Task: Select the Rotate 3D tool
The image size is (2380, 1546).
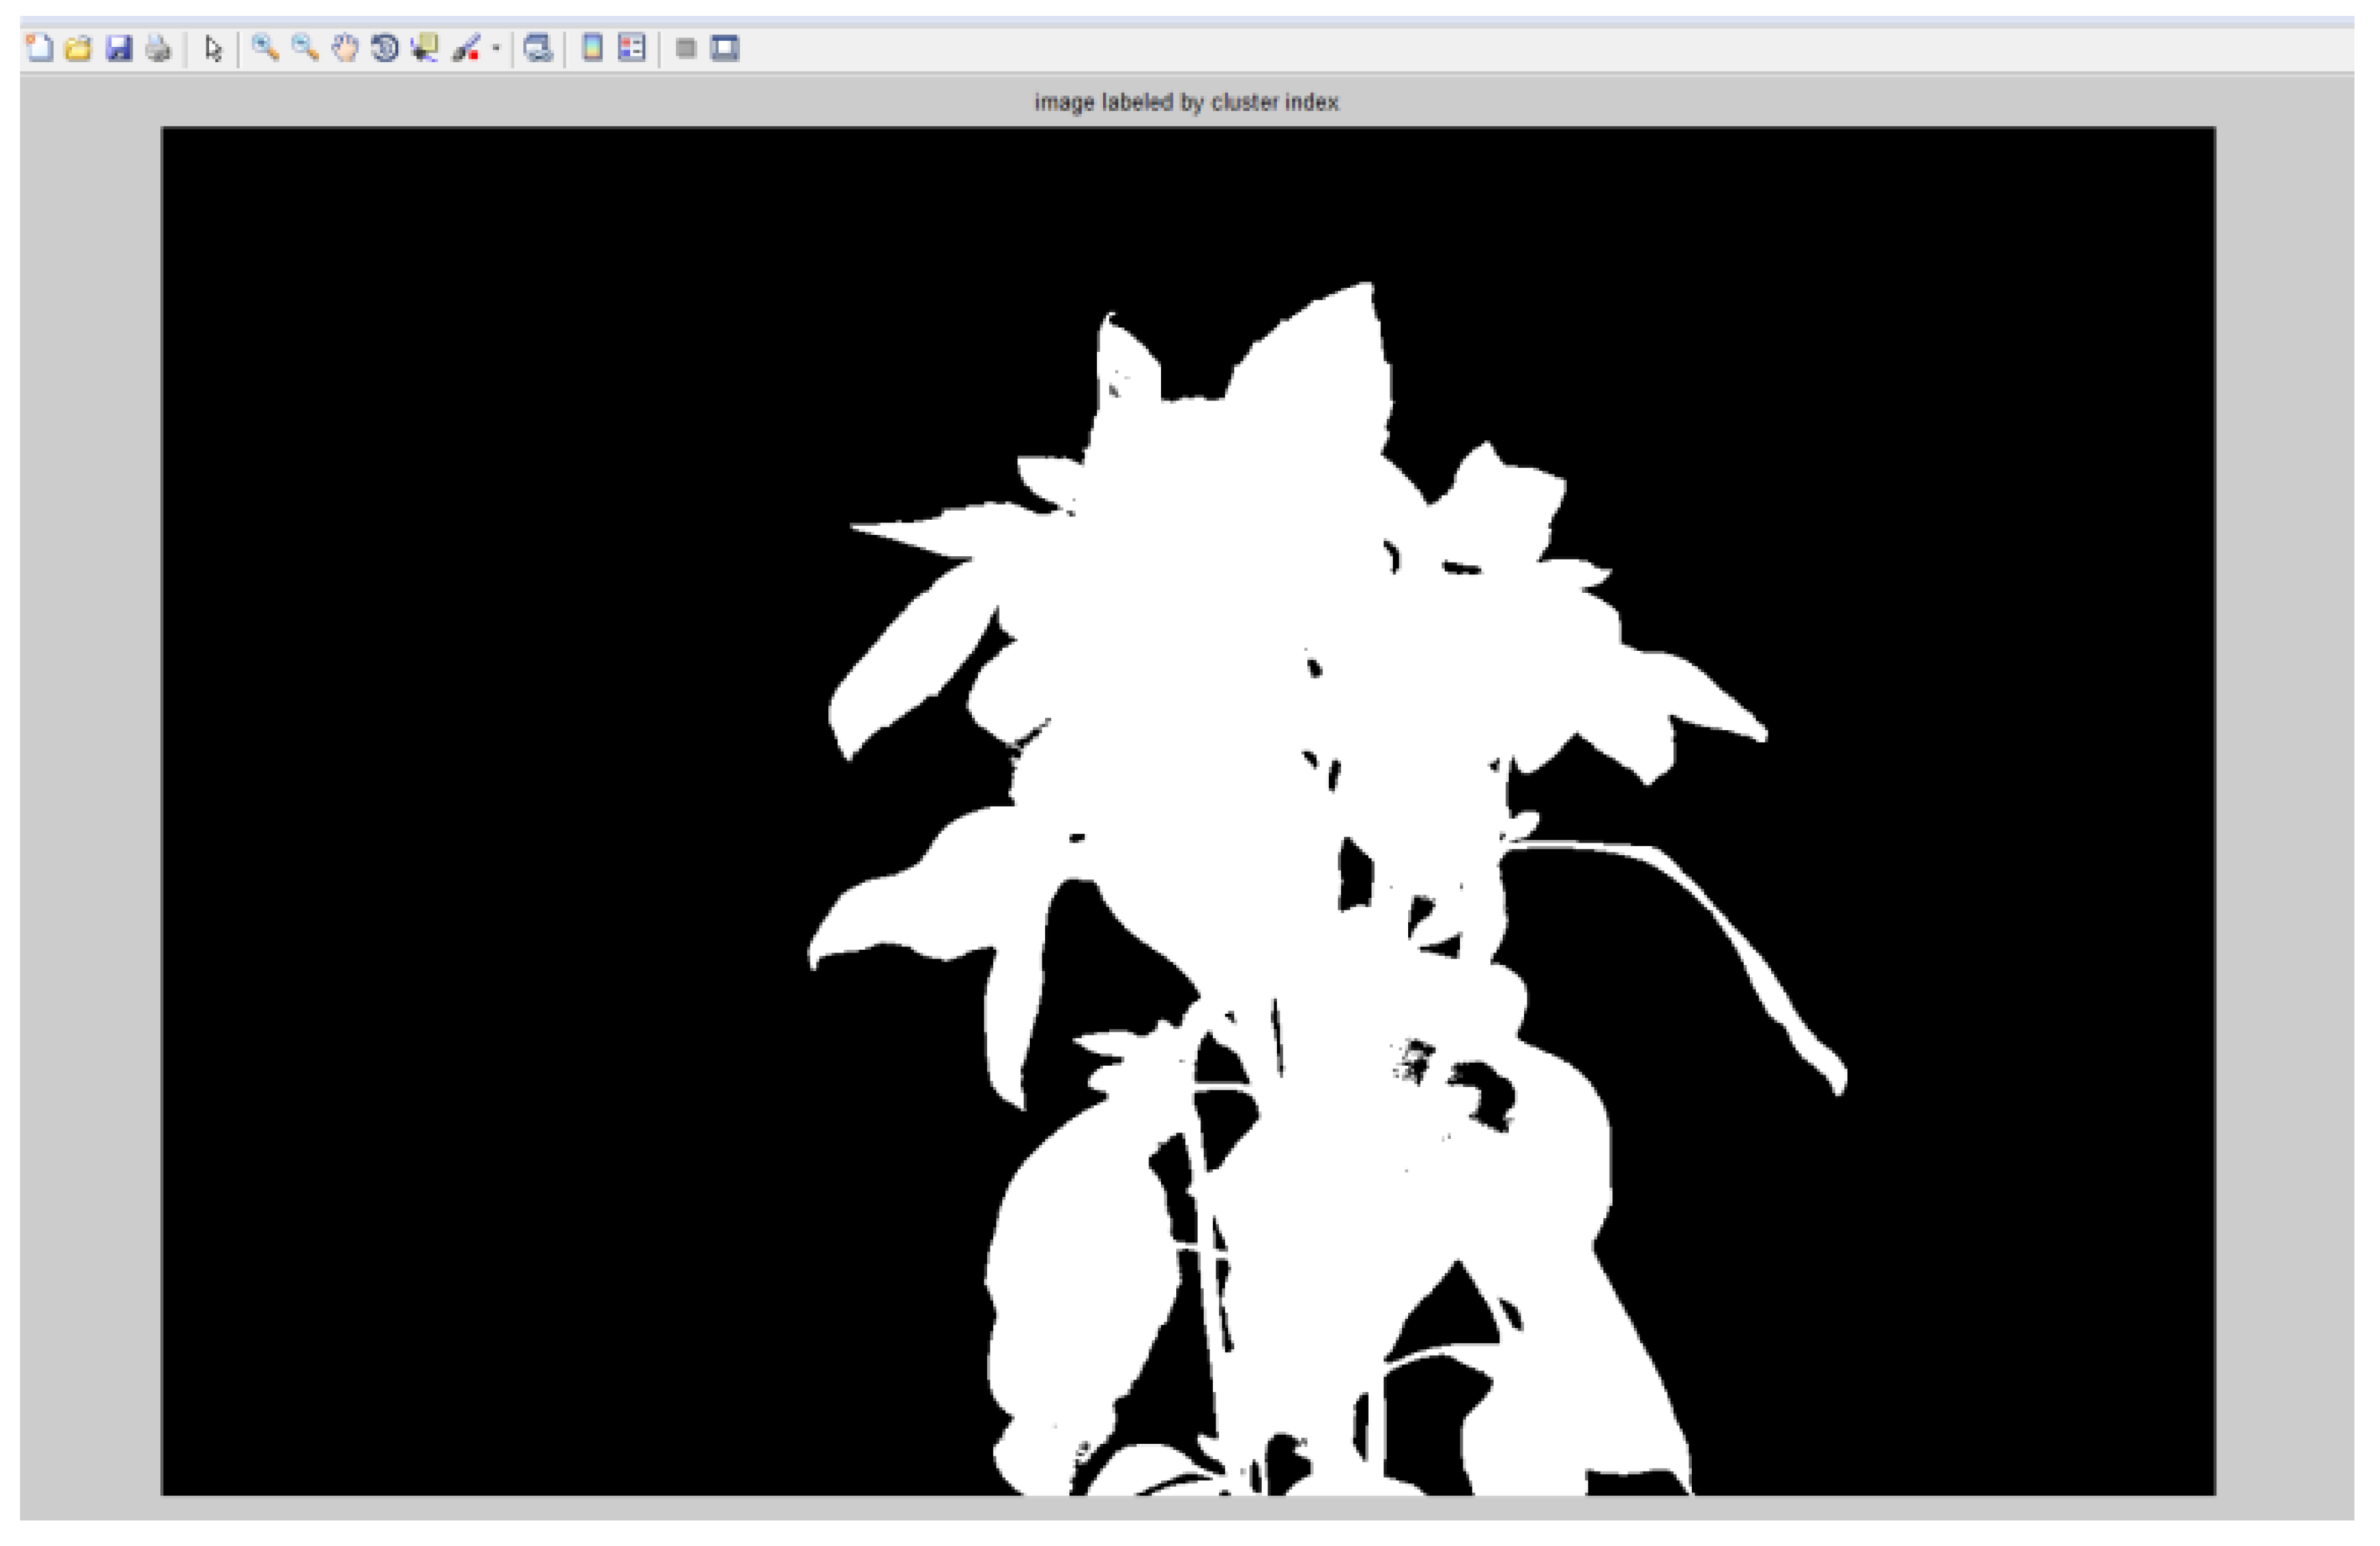Action: (385, 48)
